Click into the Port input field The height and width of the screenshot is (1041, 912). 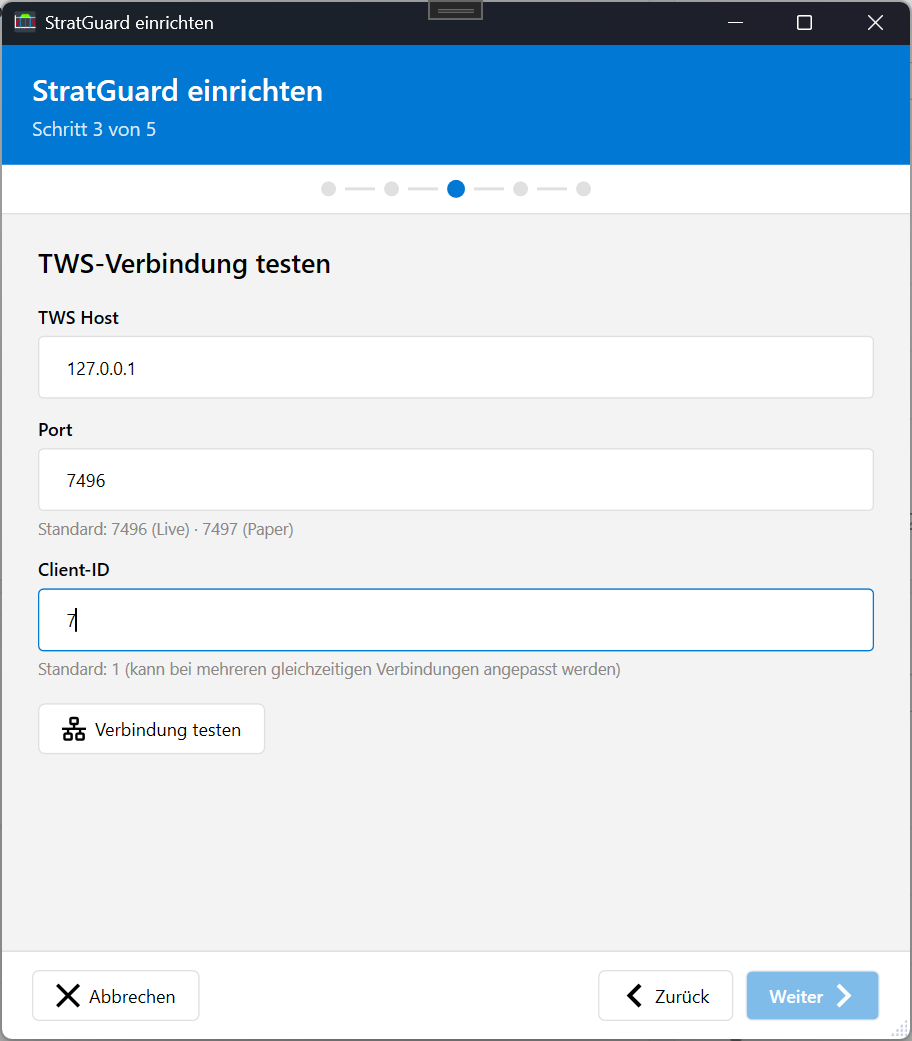coord(456,480)
